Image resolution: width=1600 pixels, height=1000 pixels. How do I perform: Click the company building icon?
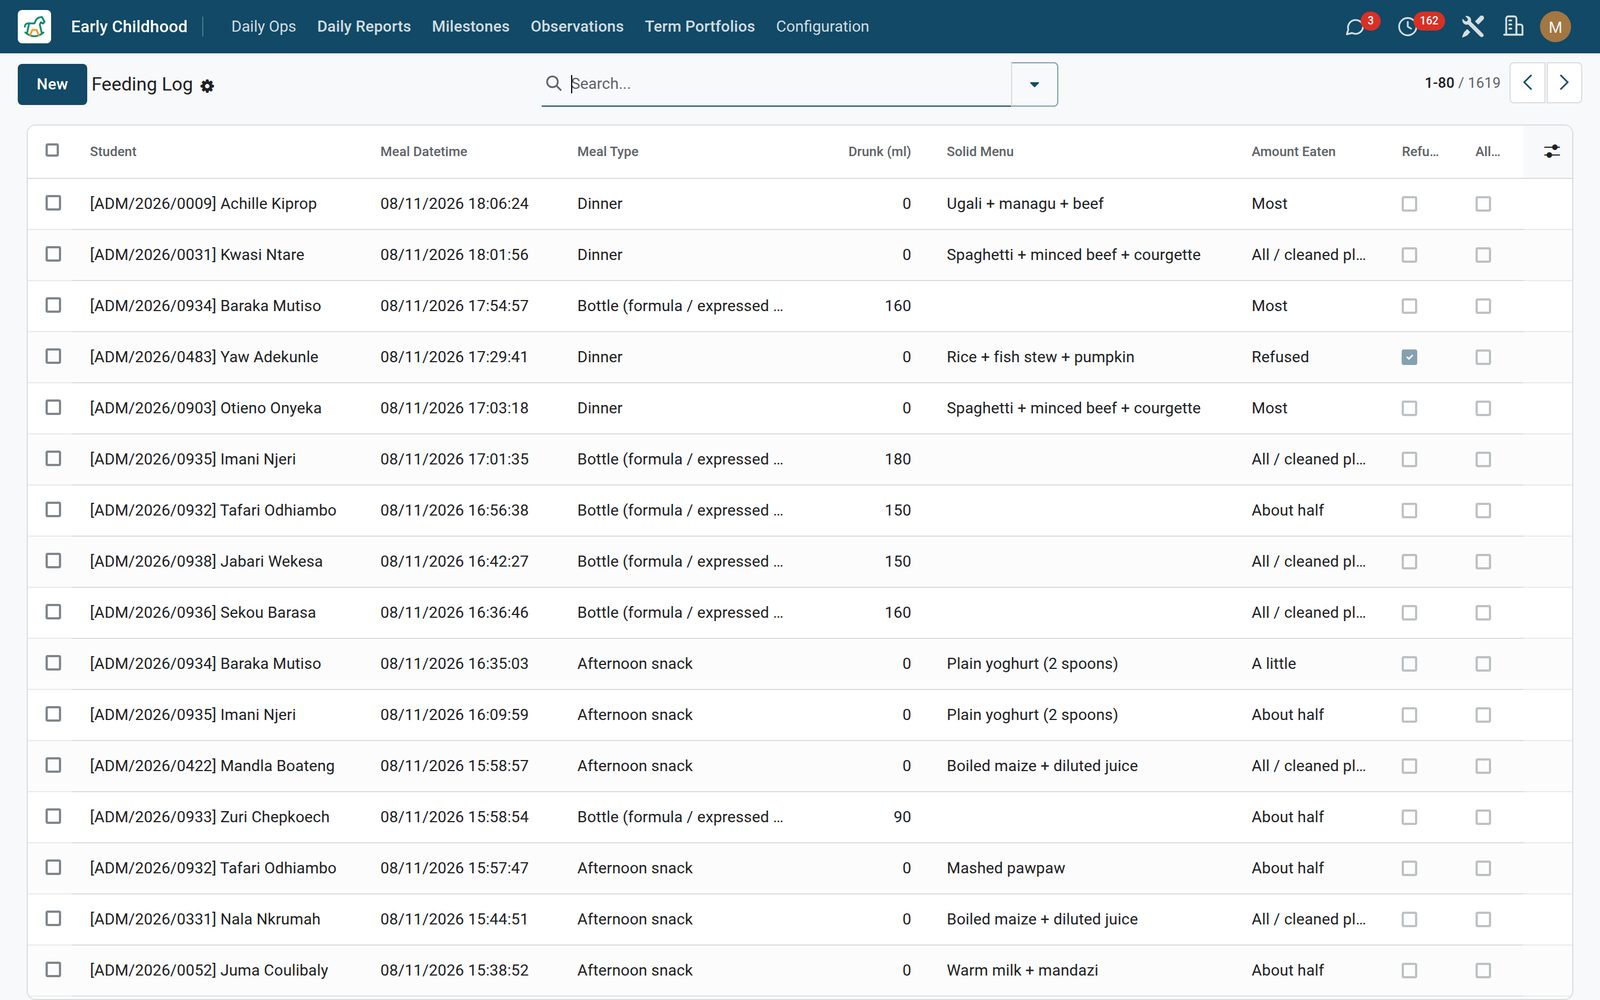(1513, 27)
